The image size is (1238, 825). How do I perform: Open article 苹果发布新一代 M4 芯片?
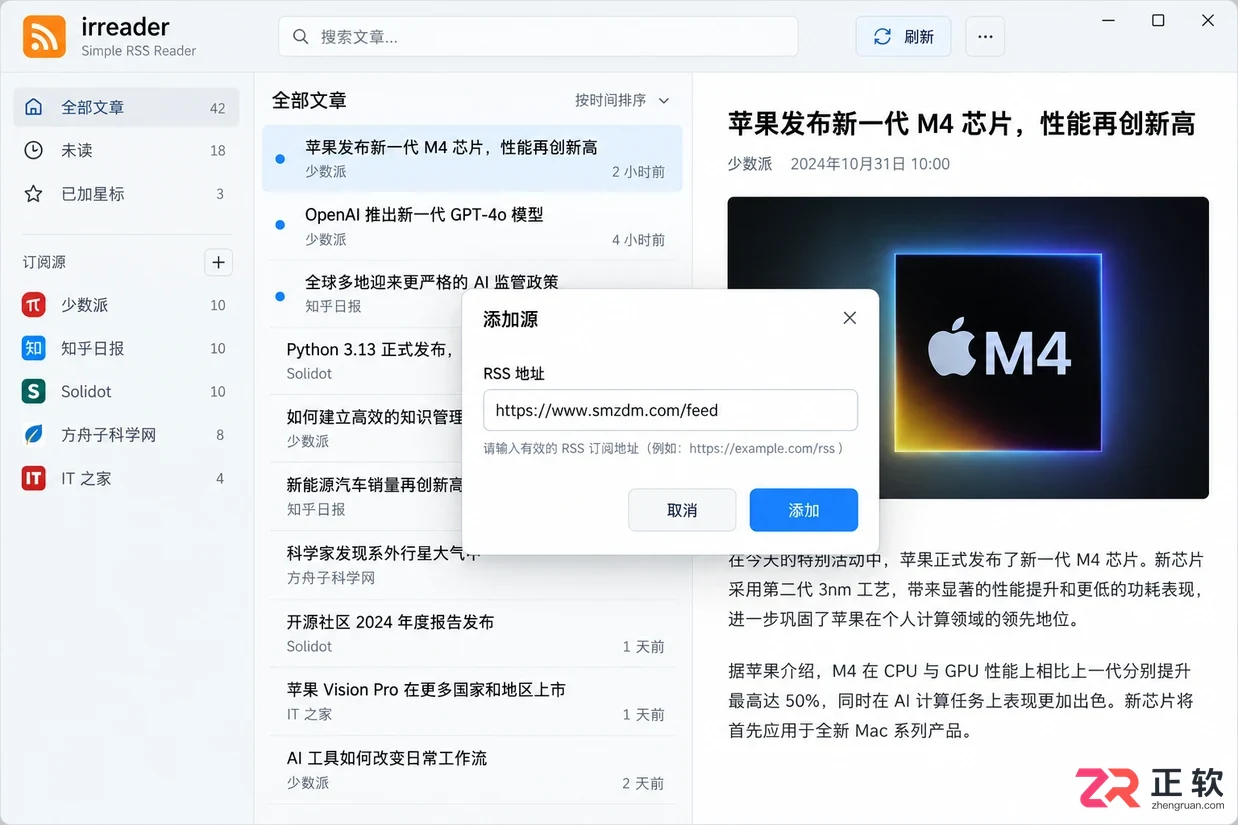tap(472, 158)
